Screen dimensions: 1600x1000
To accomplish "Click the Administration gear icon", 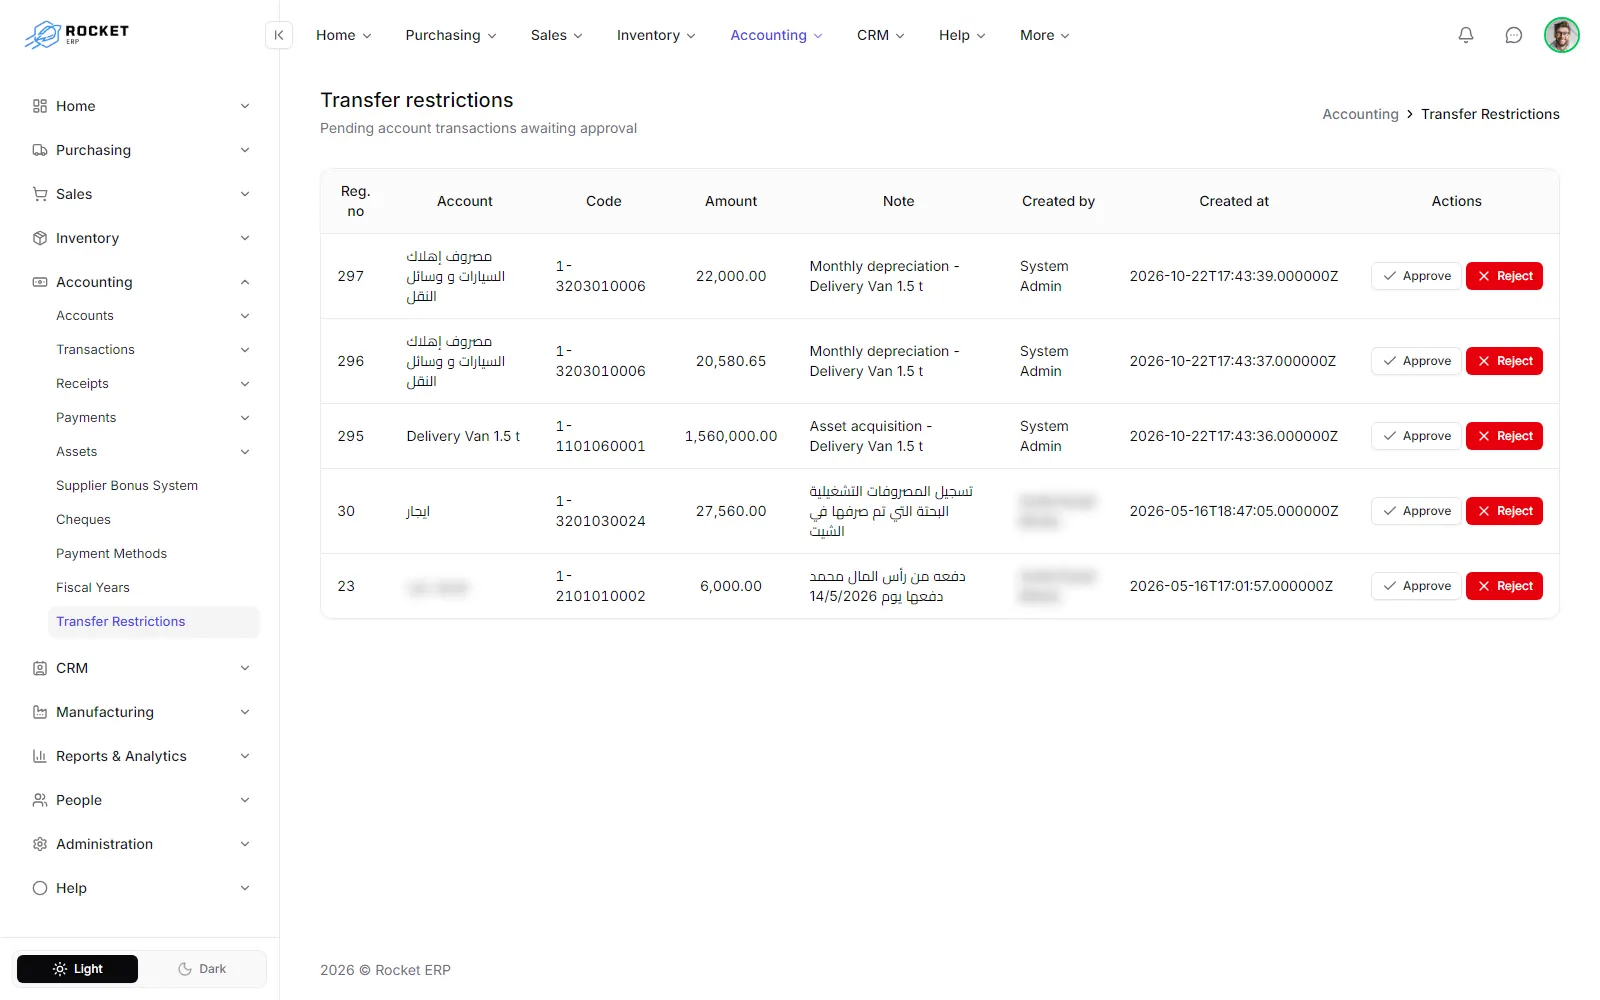I will coord(40,844).
